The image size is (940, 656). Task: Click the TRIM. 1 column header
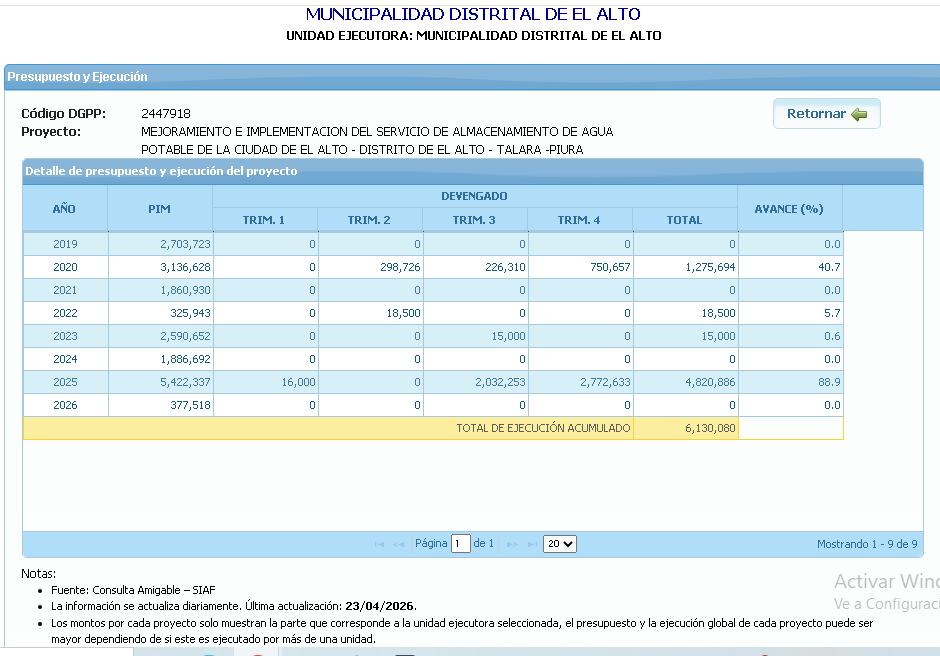(x=264, y=220)
